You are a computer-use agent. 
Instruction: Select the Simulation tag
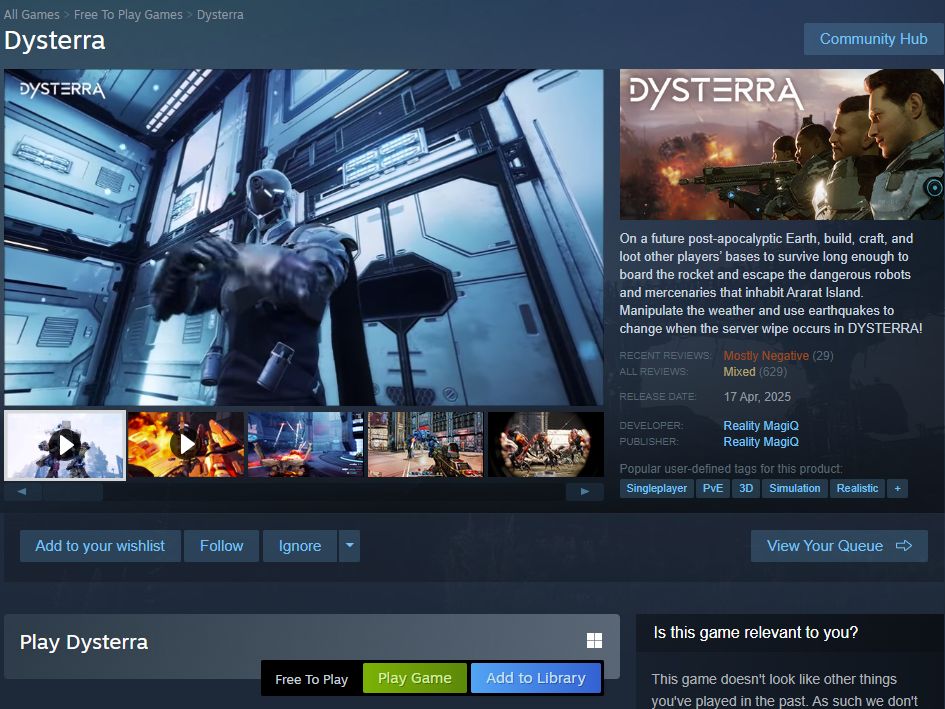coord(794,488)
